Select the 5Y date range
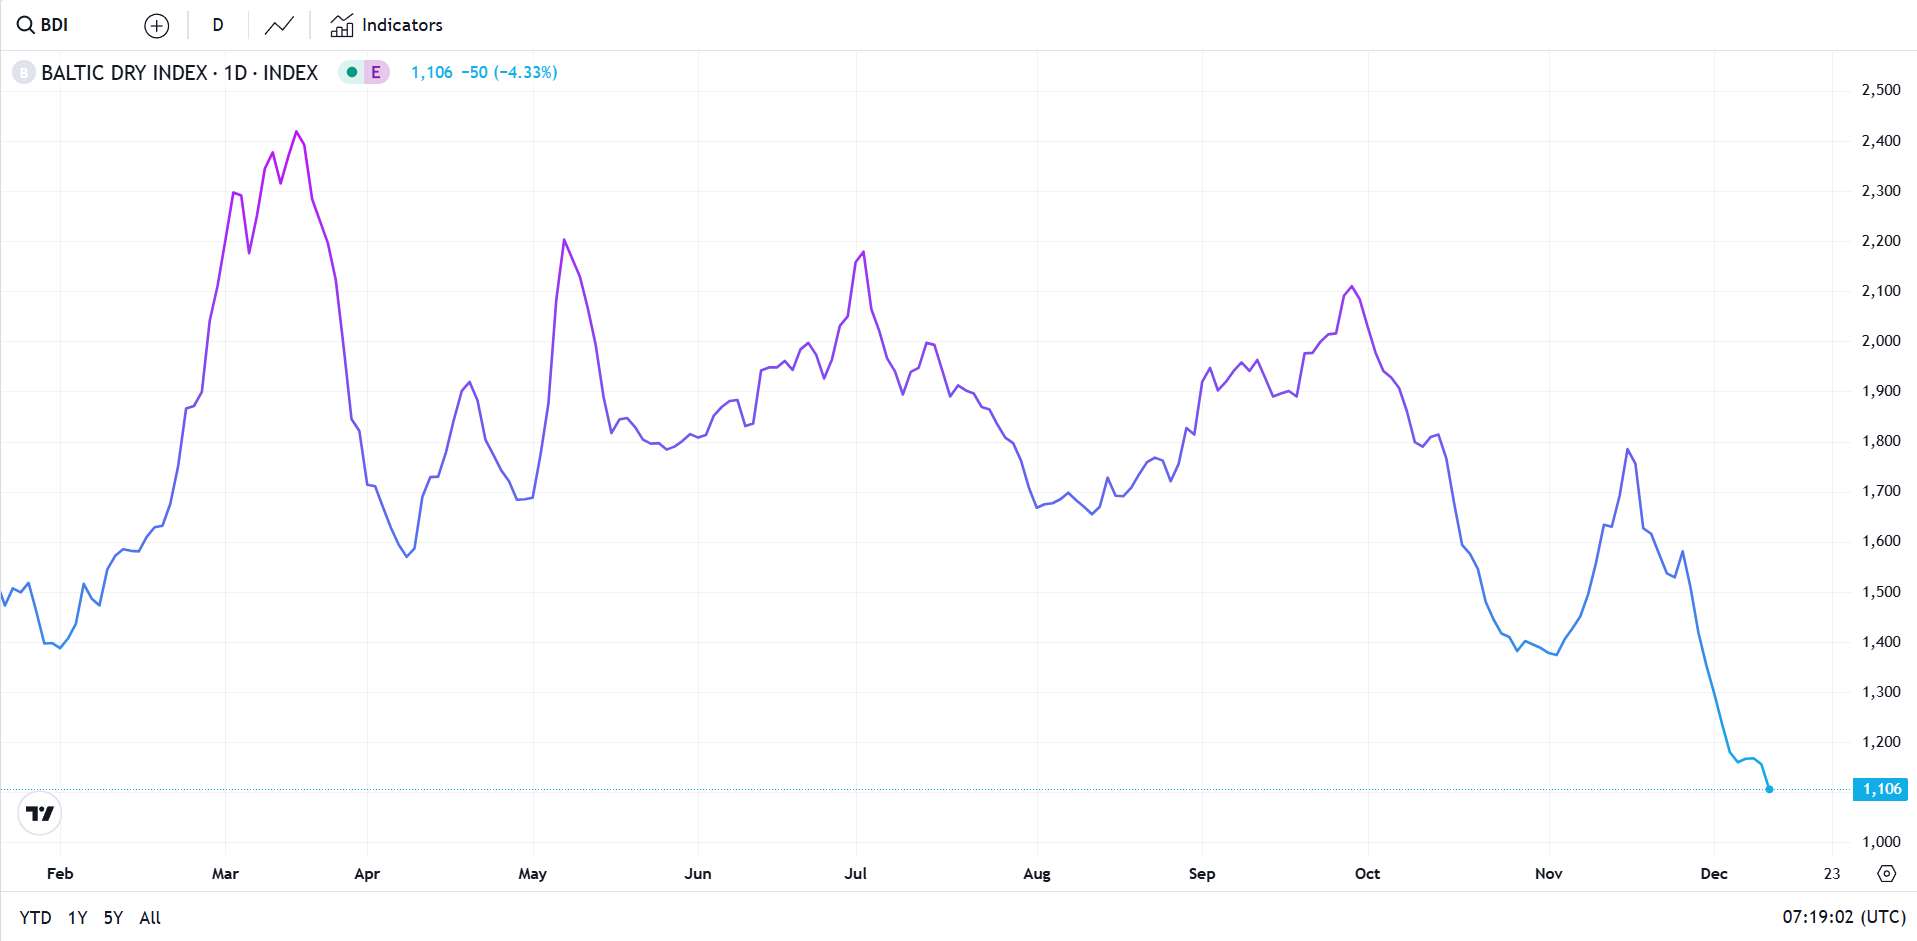 [x=113, y=918]
